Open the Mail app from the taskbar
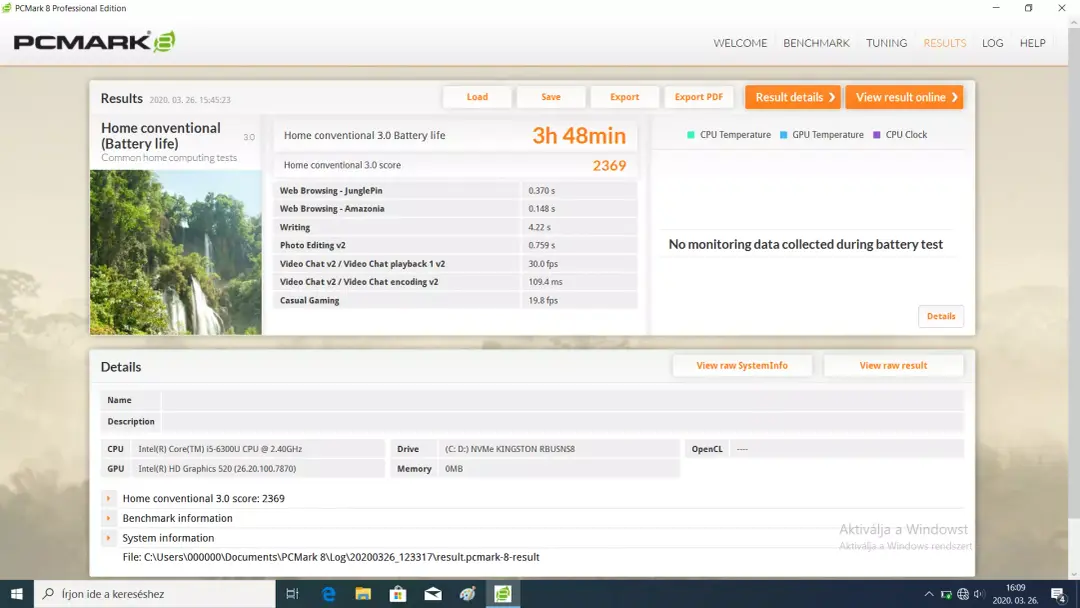 [433, 594]
